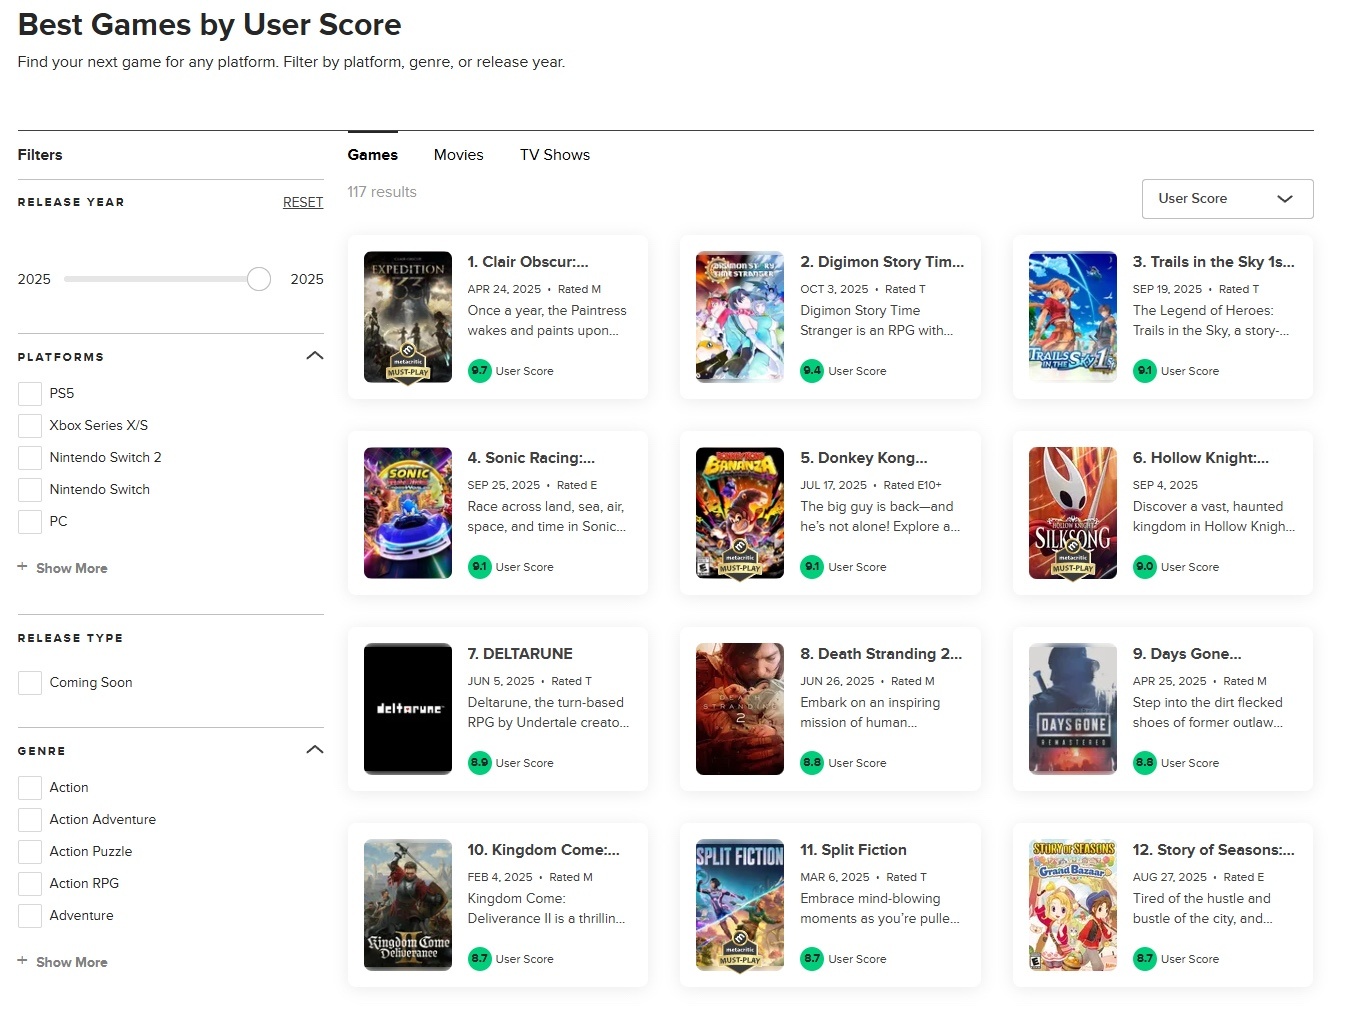Tick the Nintendo Switch 2 checkbox
Viewport: 1348px width, 1013px height.
(x=30, y=457)
